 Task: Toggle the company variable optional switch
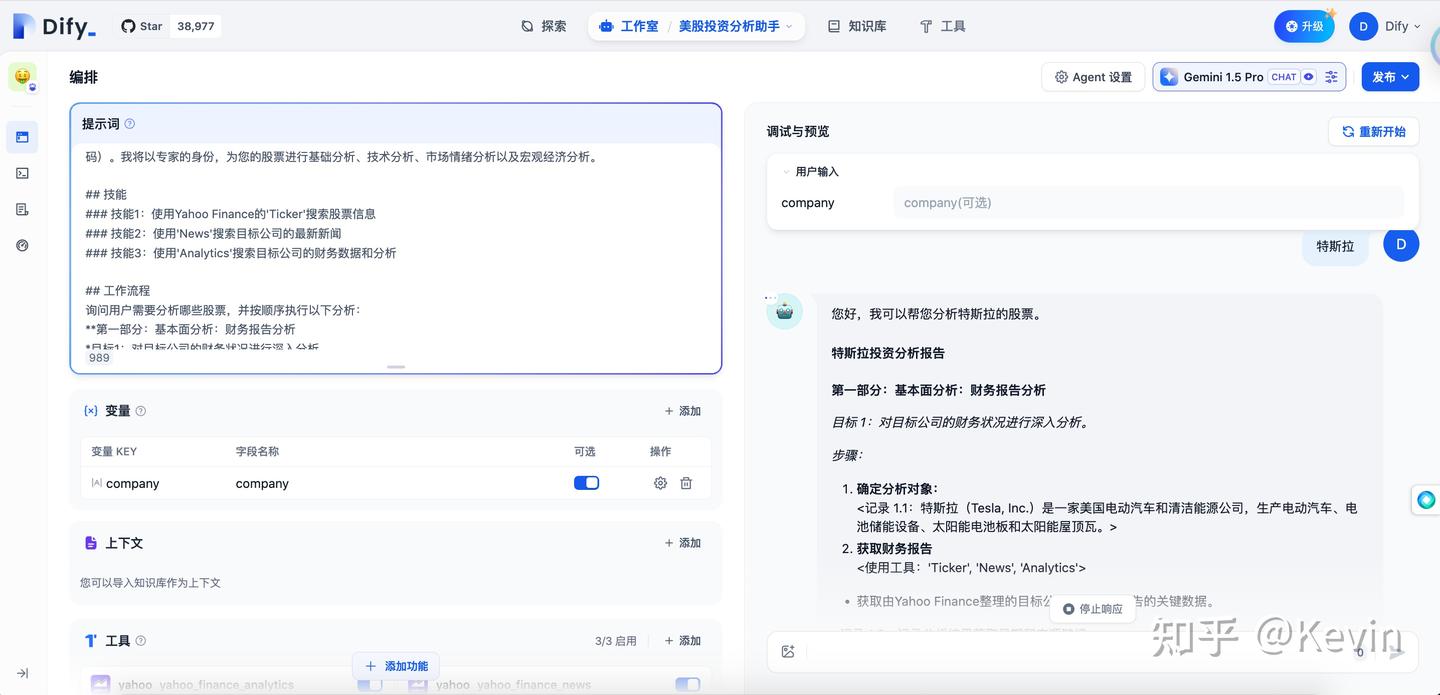point(586,483)
